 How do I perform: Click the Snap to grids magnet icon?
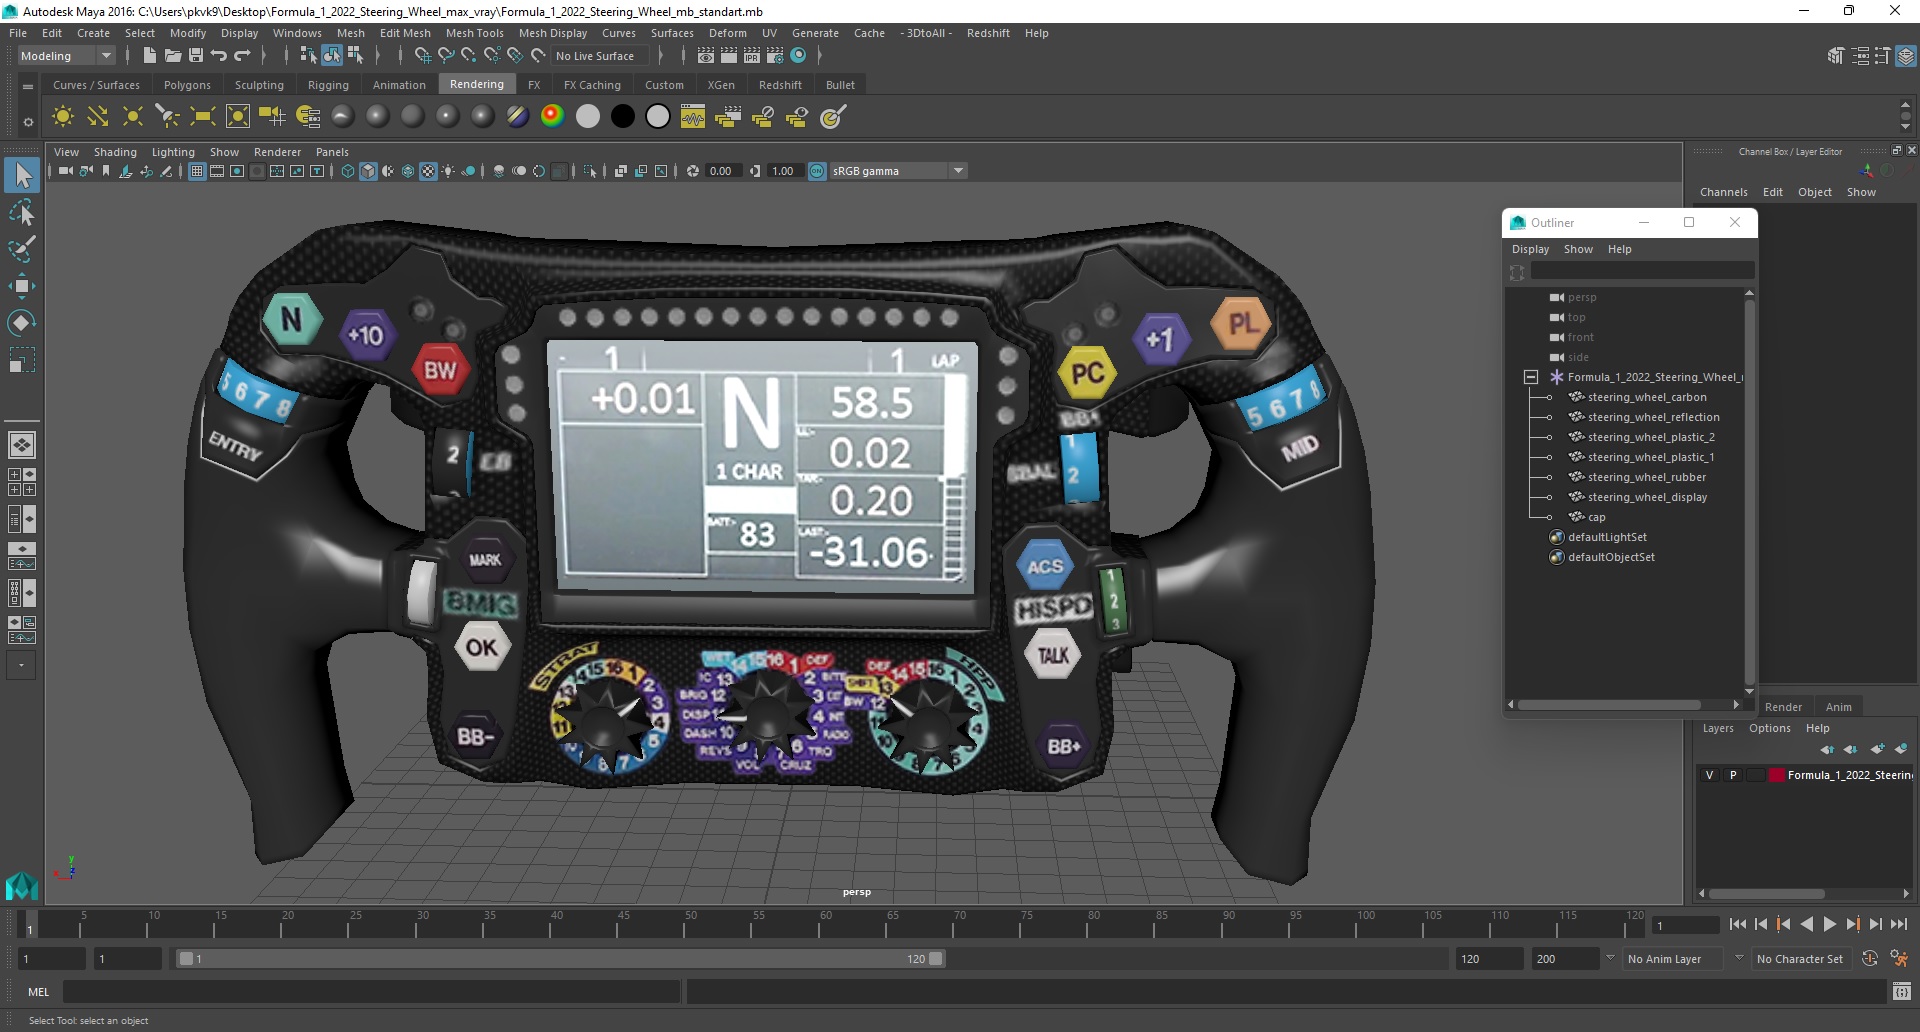[x=423, y=56]
